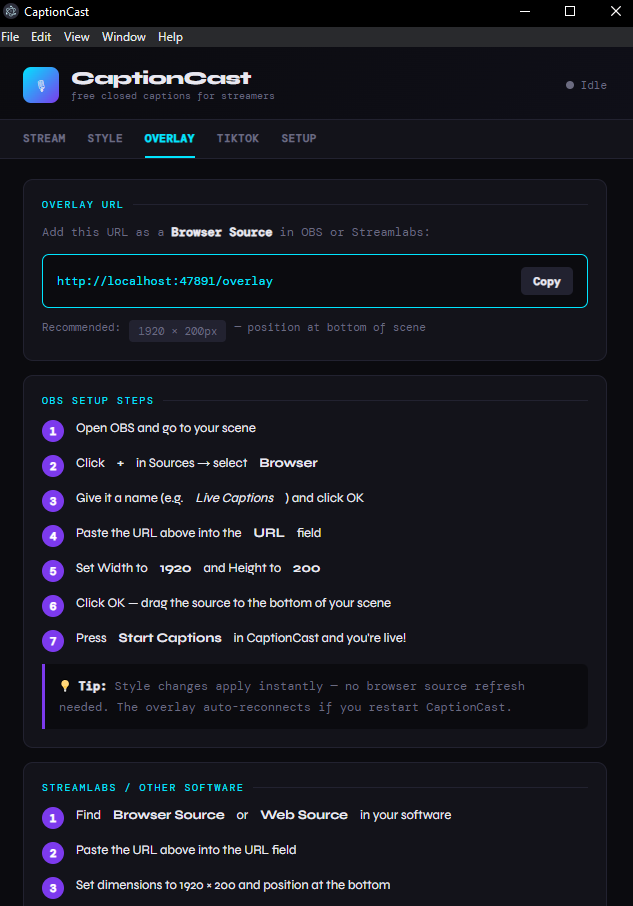Viewport: 633px width, 906px height.
Task: Open the SETUP tab
Action: pos(299,138)
